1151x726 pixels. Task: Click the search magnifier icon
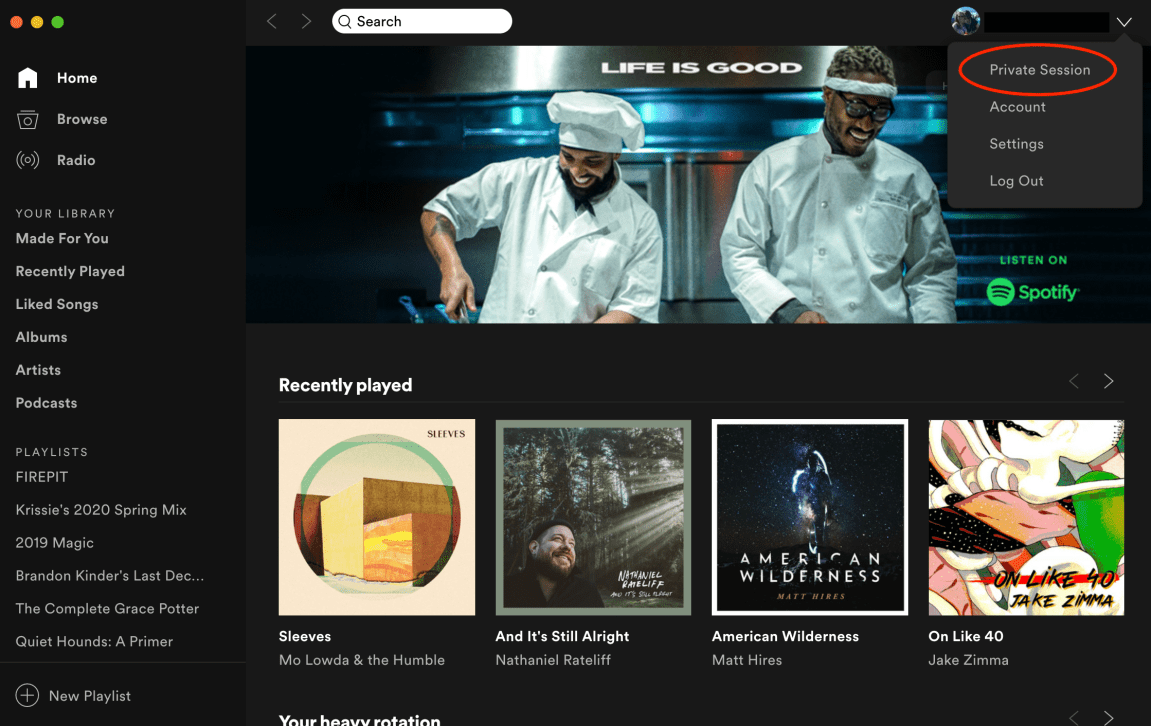click(x=344, y=20)
